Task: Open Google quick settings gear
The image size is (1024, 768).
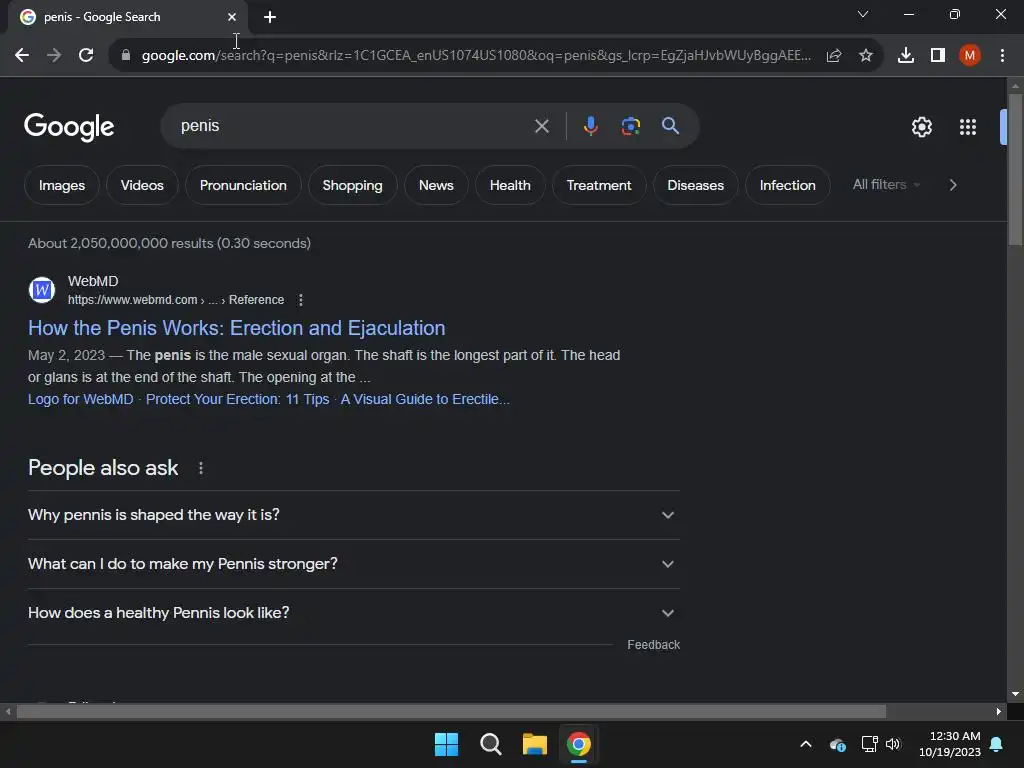Action: pyautogui.click(x=921, y=127)
